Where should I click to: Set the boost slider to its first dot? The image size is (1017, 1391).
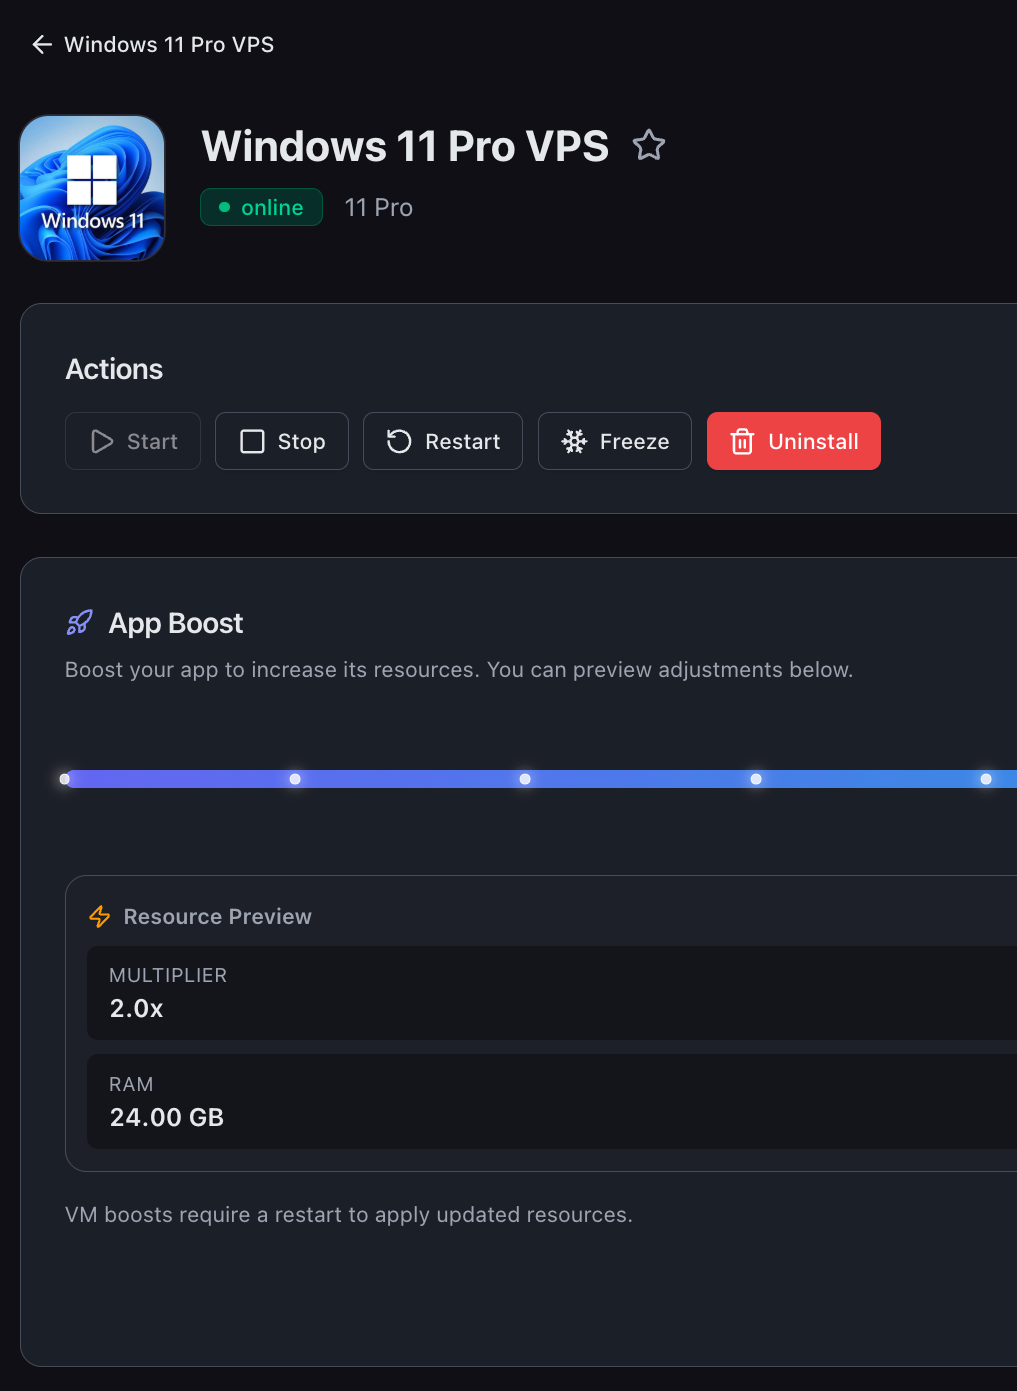(65, 779)
